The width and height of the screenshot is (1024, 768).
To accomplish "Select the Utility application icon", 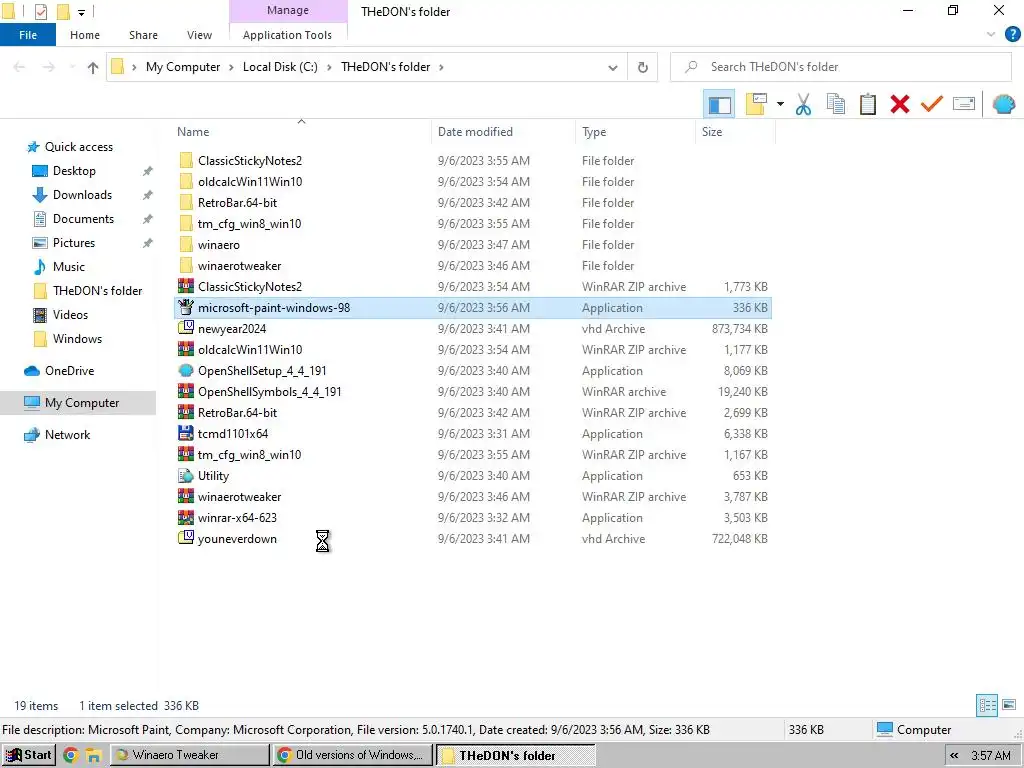I will [186, 476].
